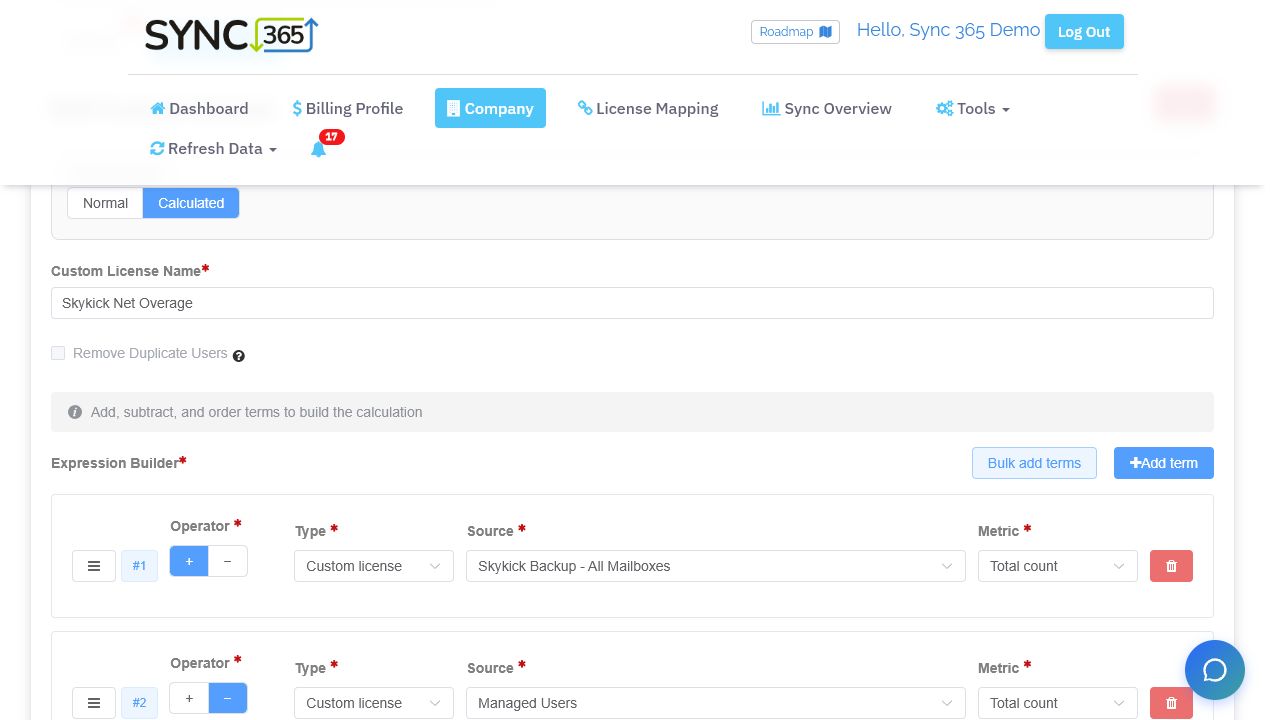The width and height of the screenshot is (1280, 720).
Task: Set term #2 operator to minus
Action: tap(228, 698)
